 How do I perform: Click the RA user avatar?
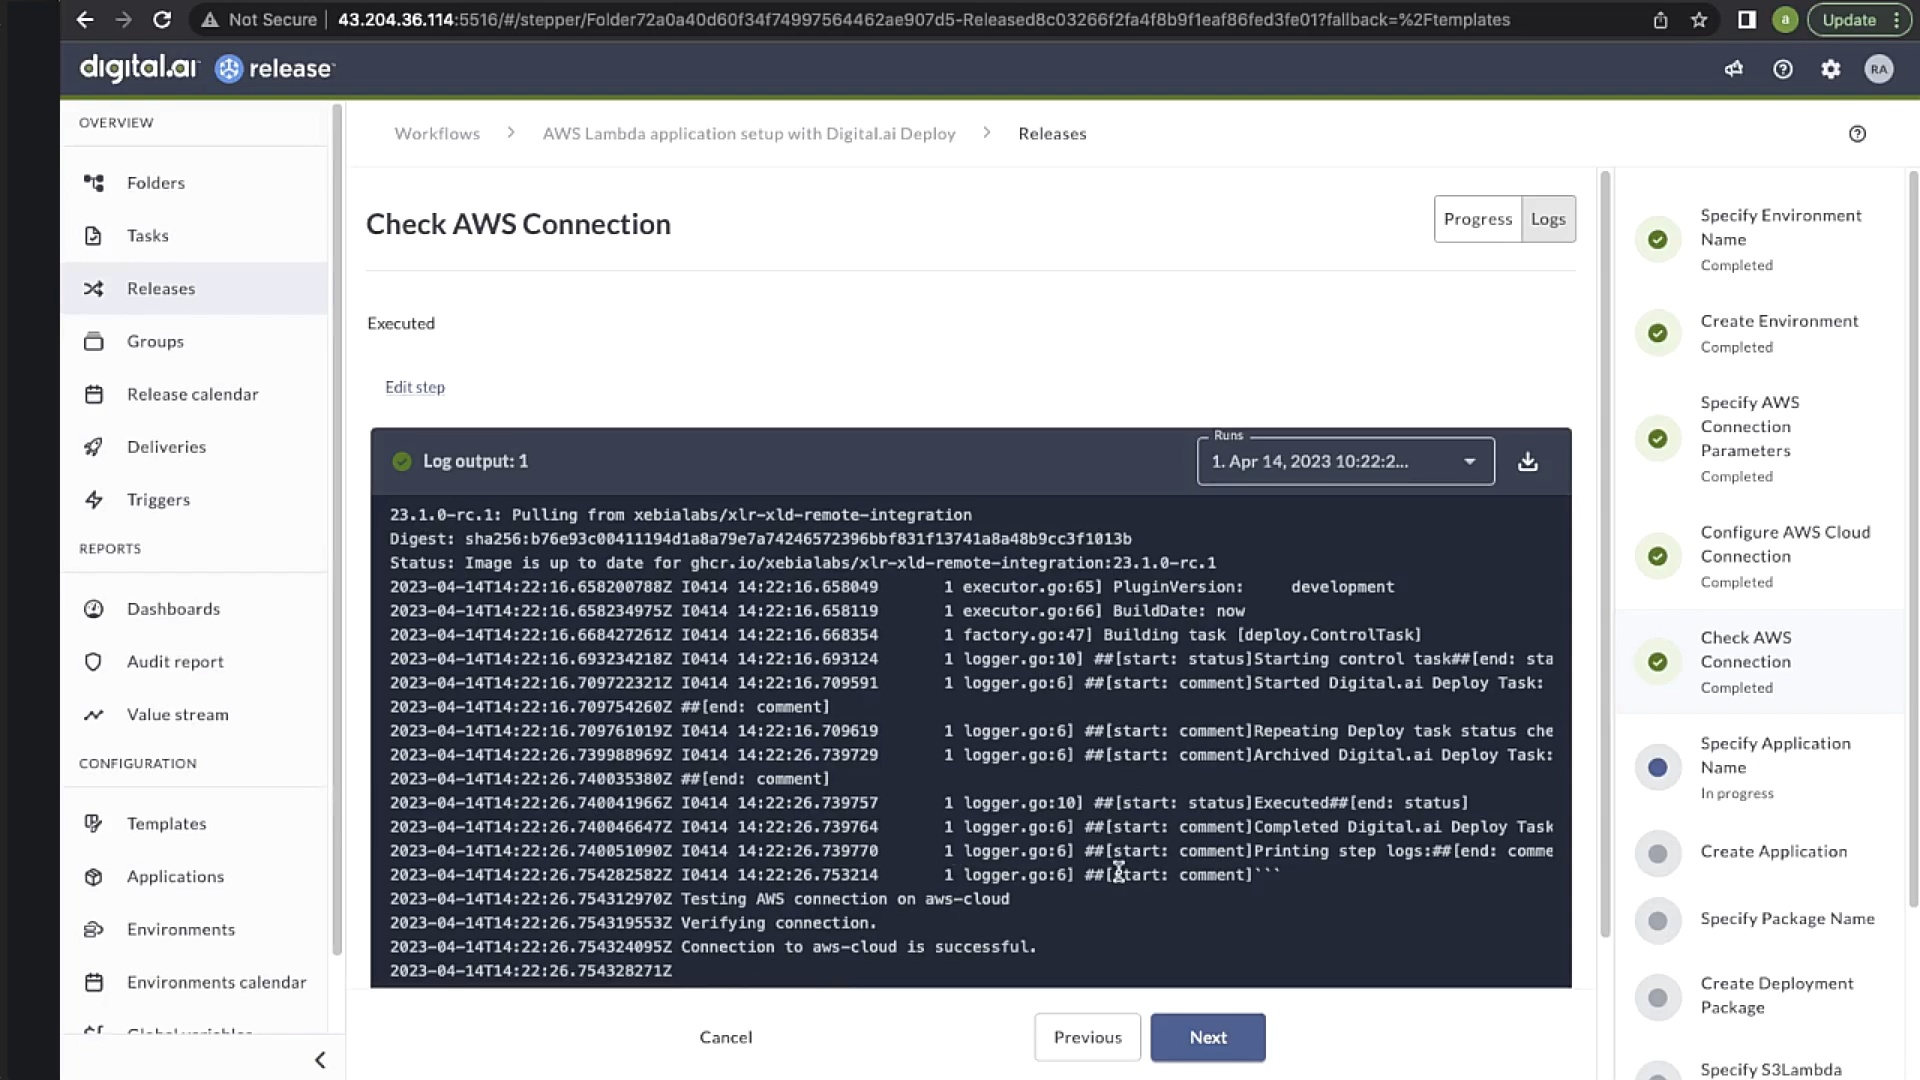tap(1878, 69)
